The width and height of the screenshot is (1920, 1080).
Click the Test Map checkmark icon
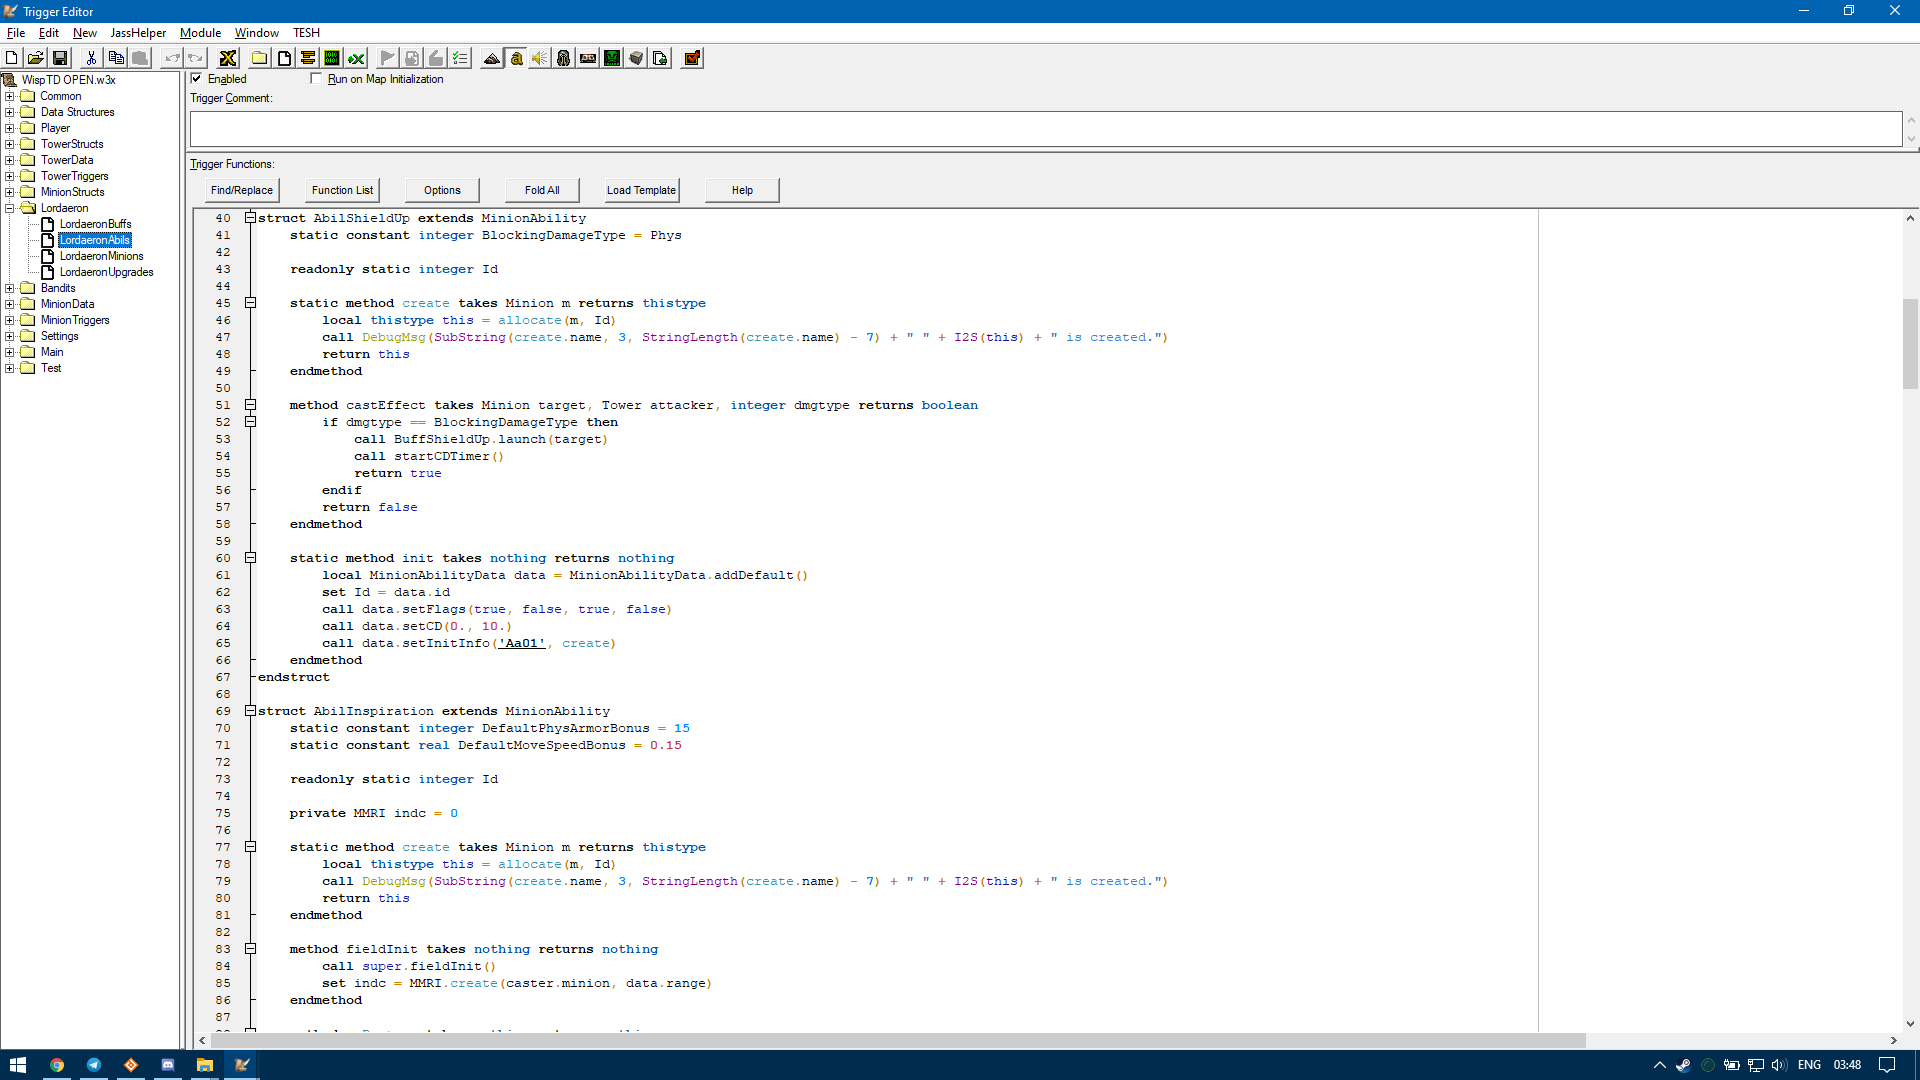(691, 58)
